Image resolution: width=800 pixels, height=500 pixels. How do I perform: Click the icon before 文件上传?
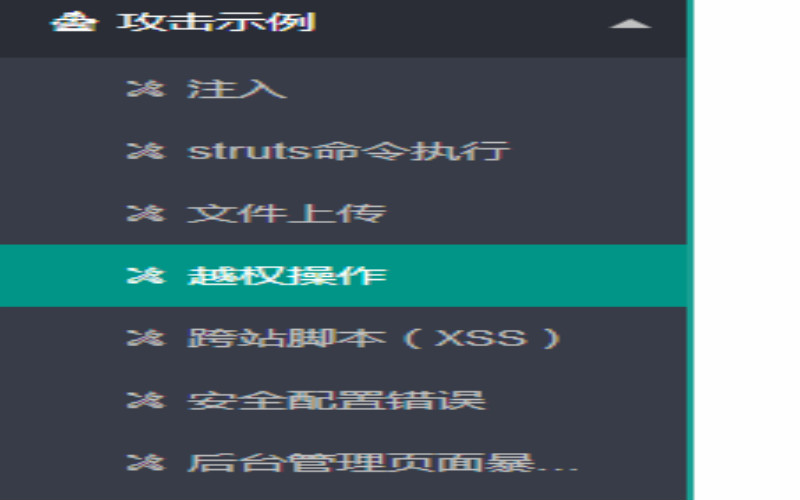pos(146,213)
